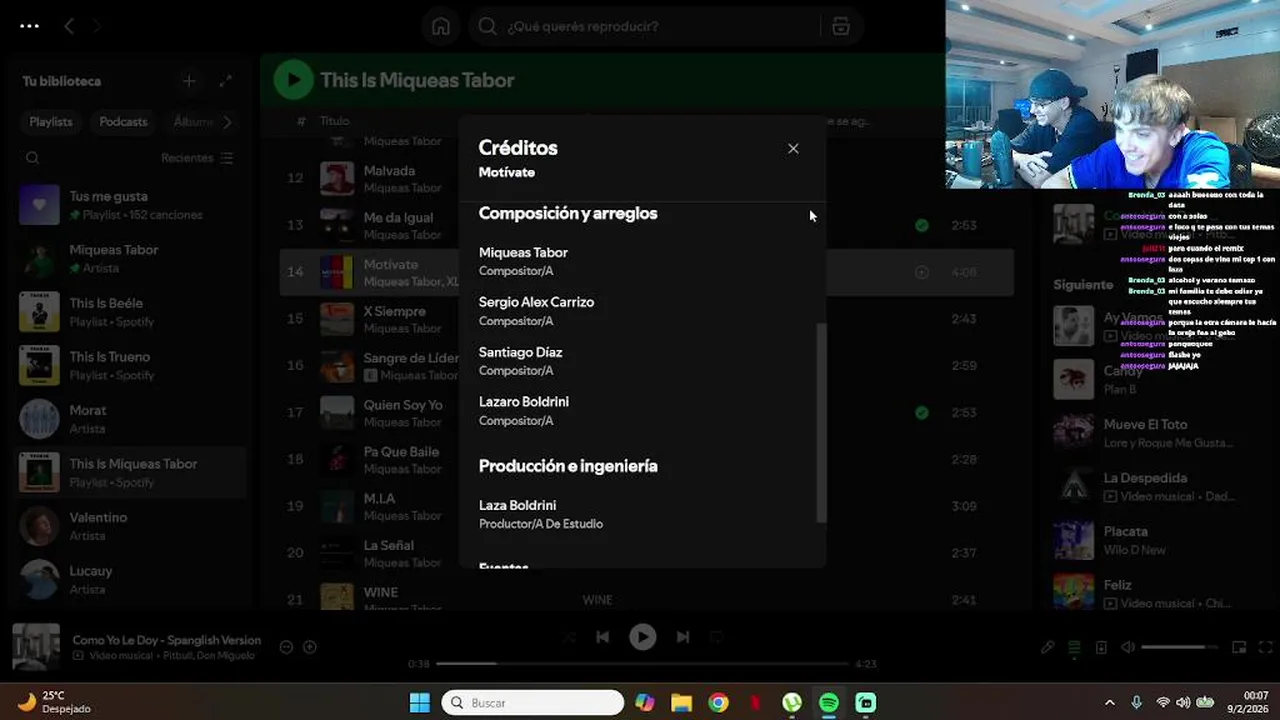This screenshot has width=1280, height=720.
Task: Open the connect to a device icon
Action: point(1101,647)
